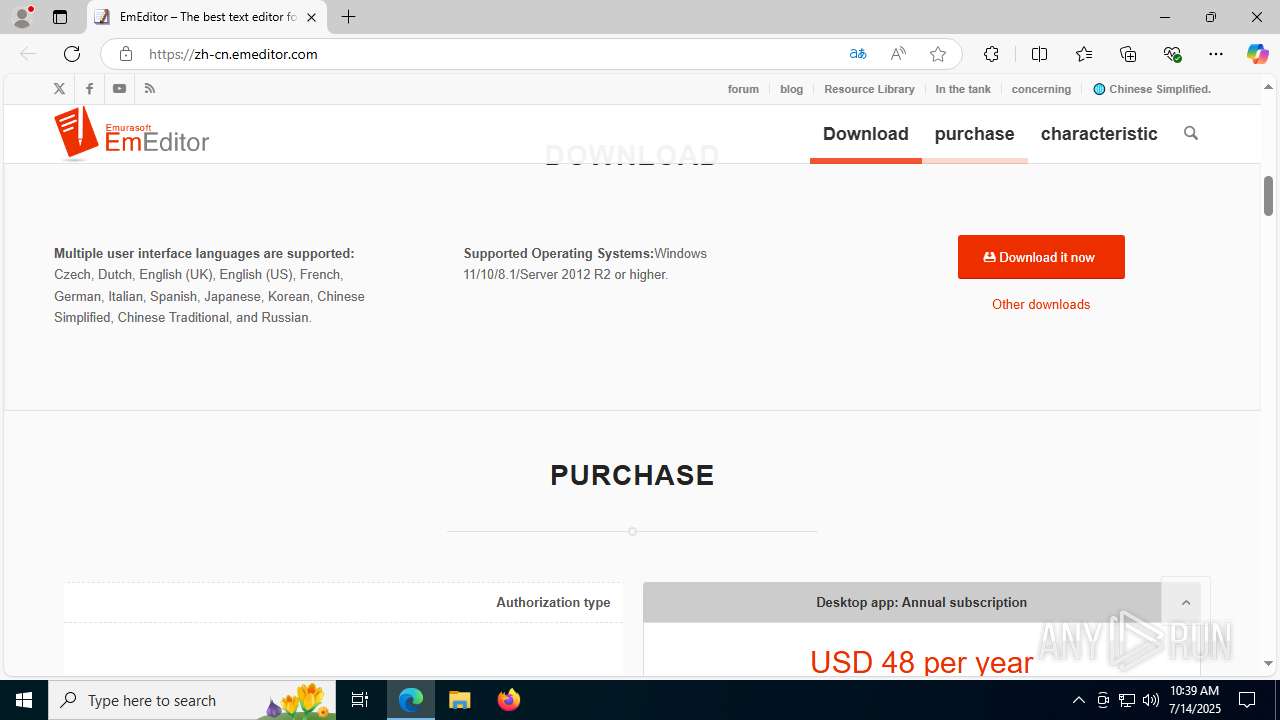The image size is (1280, 720).
Task: Open the In the tank link
Action: click(963, 89)
